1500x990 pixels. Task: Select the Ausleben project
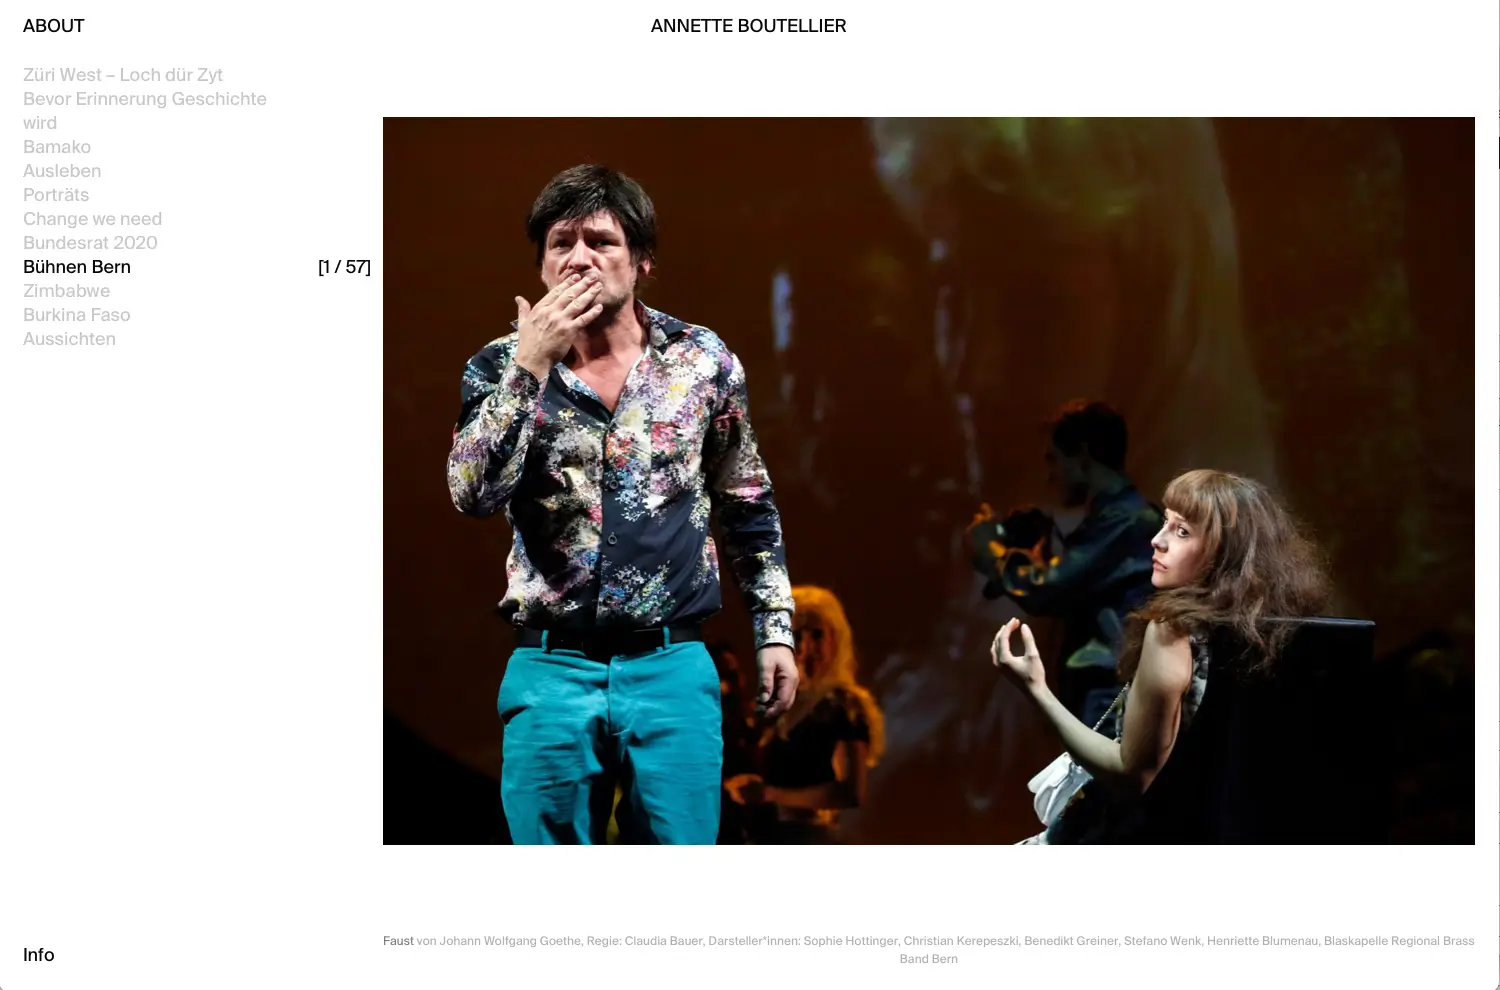(62, 171)
